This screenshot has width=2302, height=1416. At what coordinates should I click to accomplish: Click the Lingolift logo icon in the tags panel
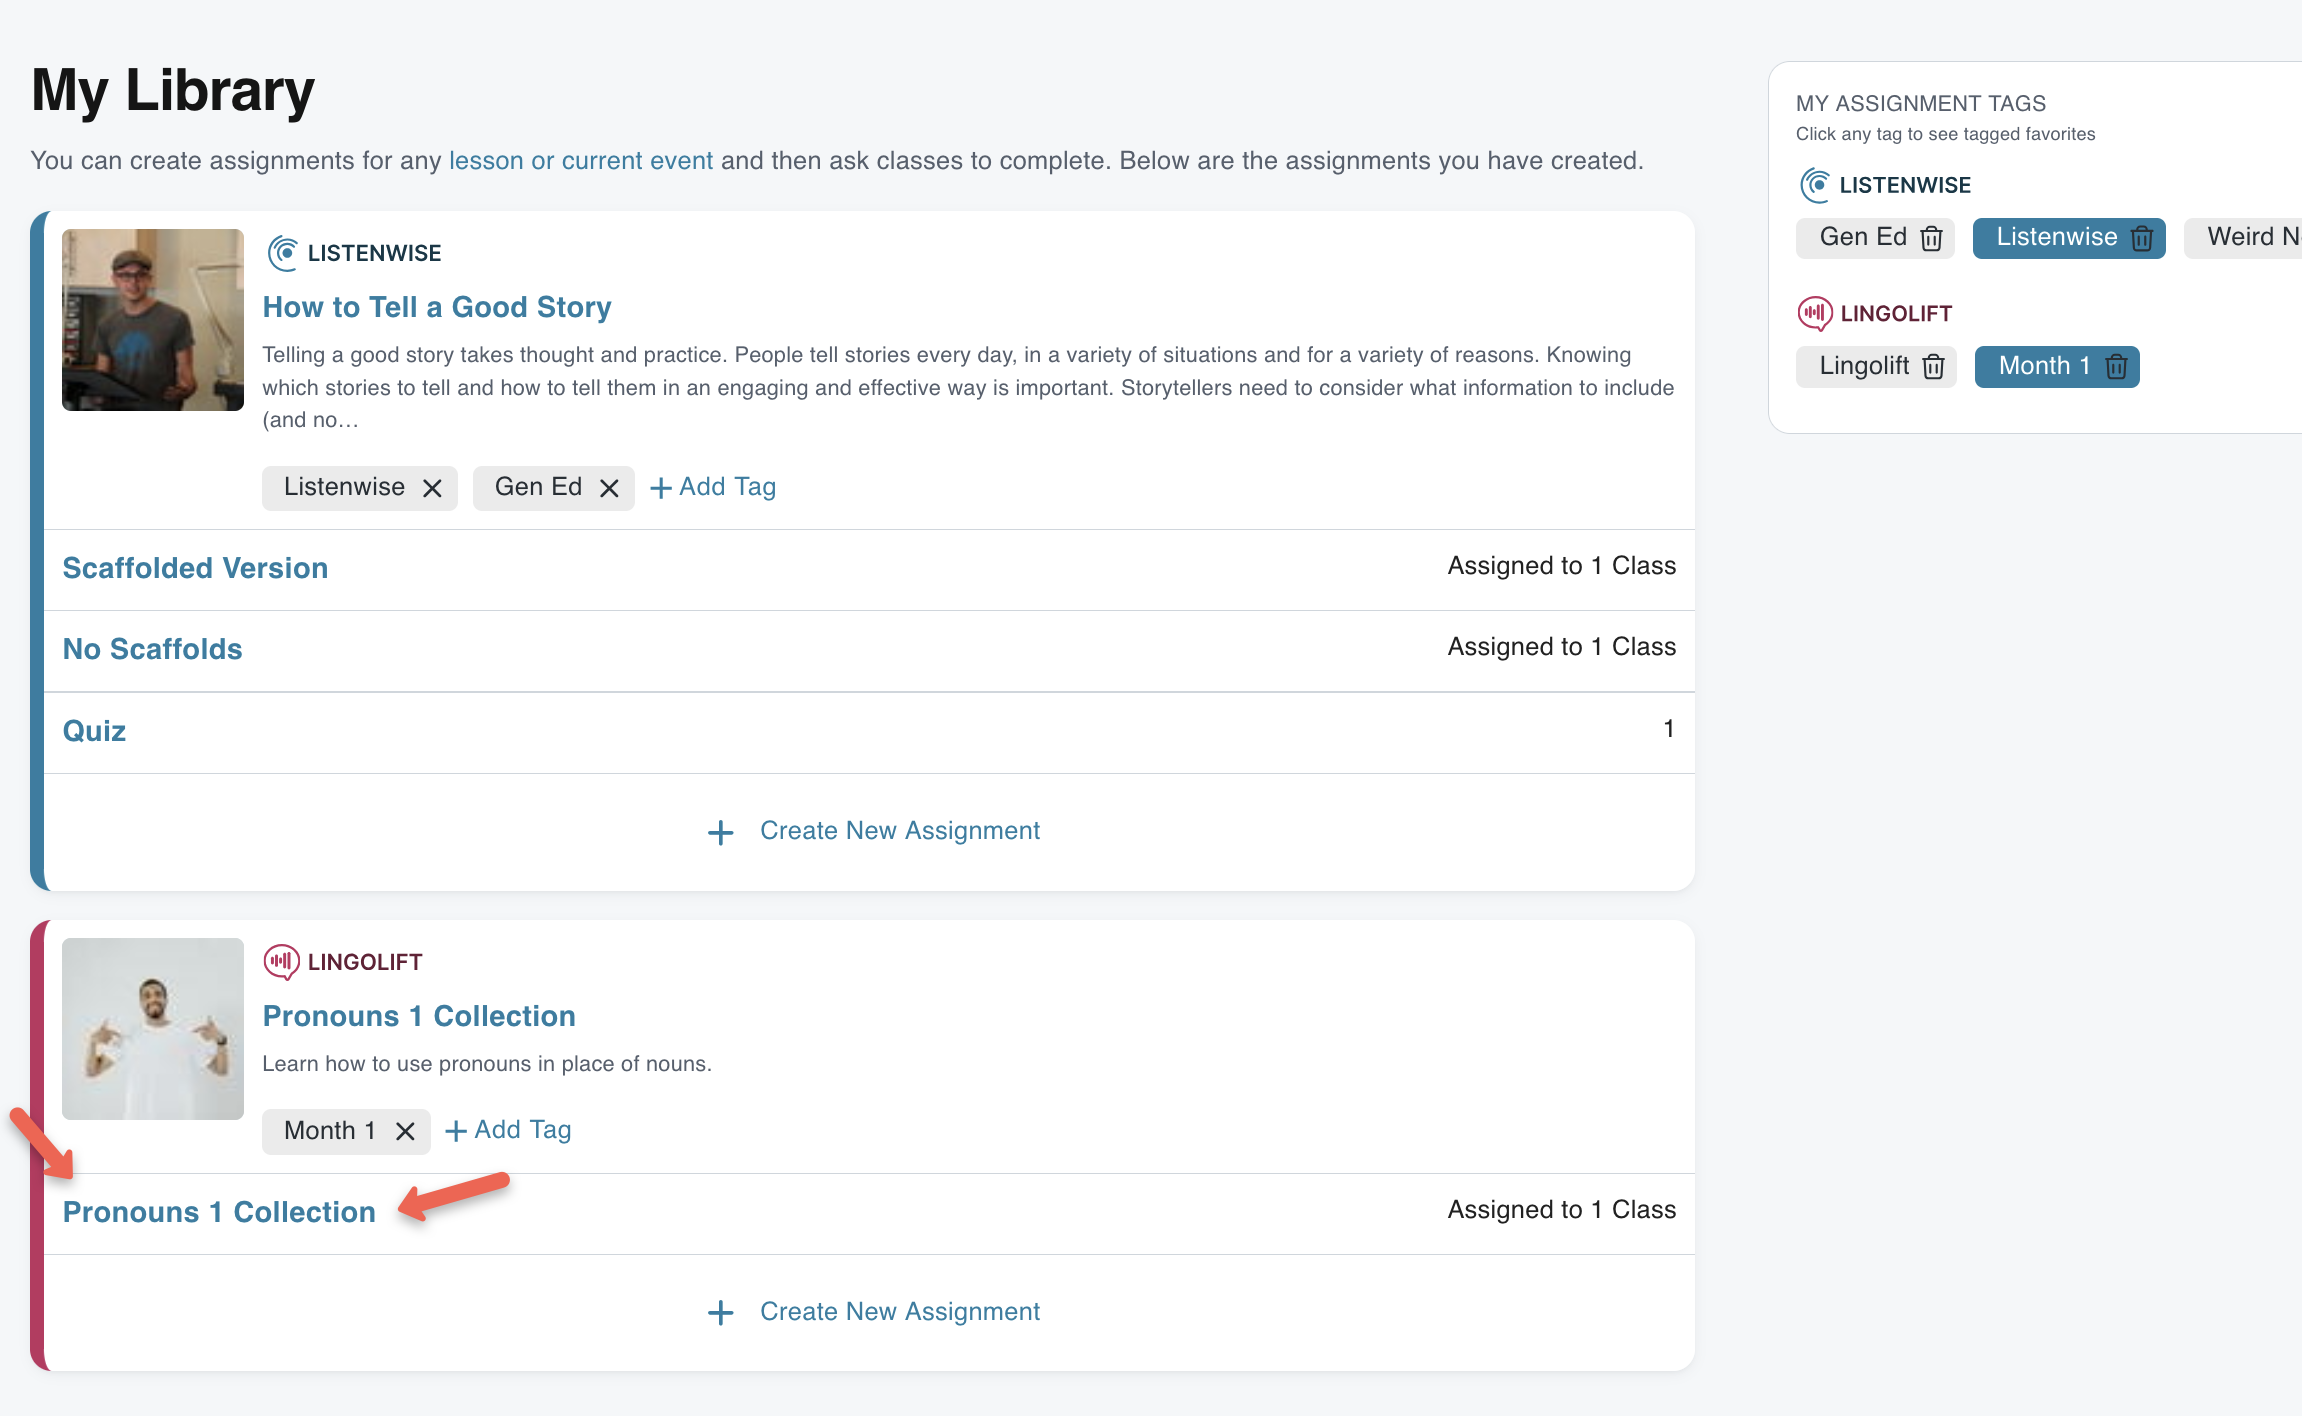point(1815,313)
